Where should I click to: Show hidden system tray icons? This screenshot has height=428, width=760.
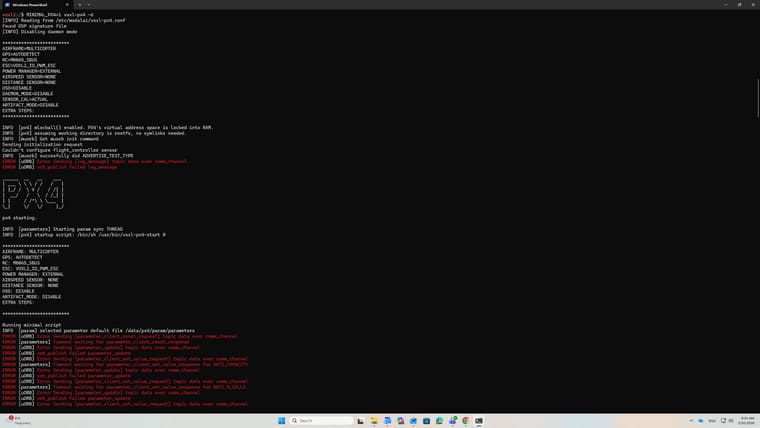click(x=690, y=420)
